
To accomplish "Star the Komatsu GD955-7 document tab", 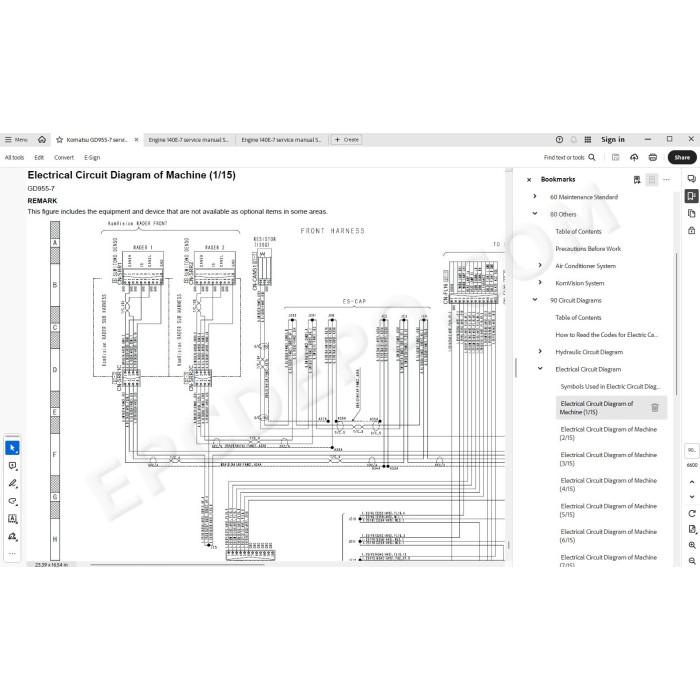I will (x=59, y=140).
